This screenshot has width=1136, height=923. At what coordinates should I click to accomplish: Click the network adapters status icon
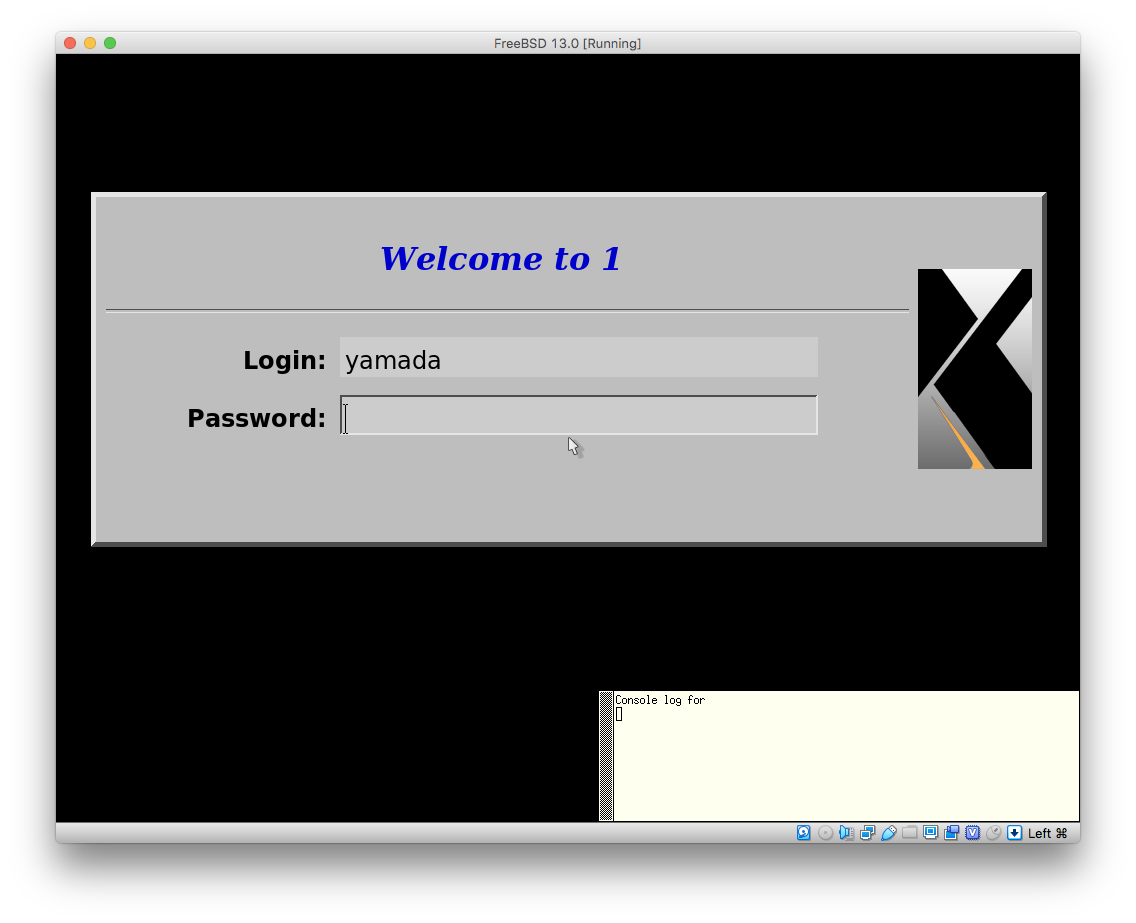click(x=867, y=833)
